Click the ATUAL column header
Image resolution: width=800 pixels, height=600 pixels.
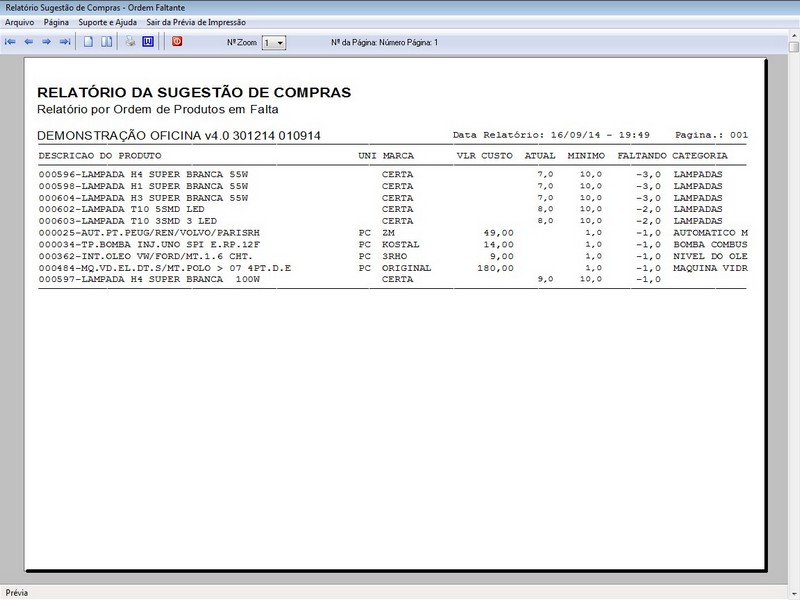point(540,156)
